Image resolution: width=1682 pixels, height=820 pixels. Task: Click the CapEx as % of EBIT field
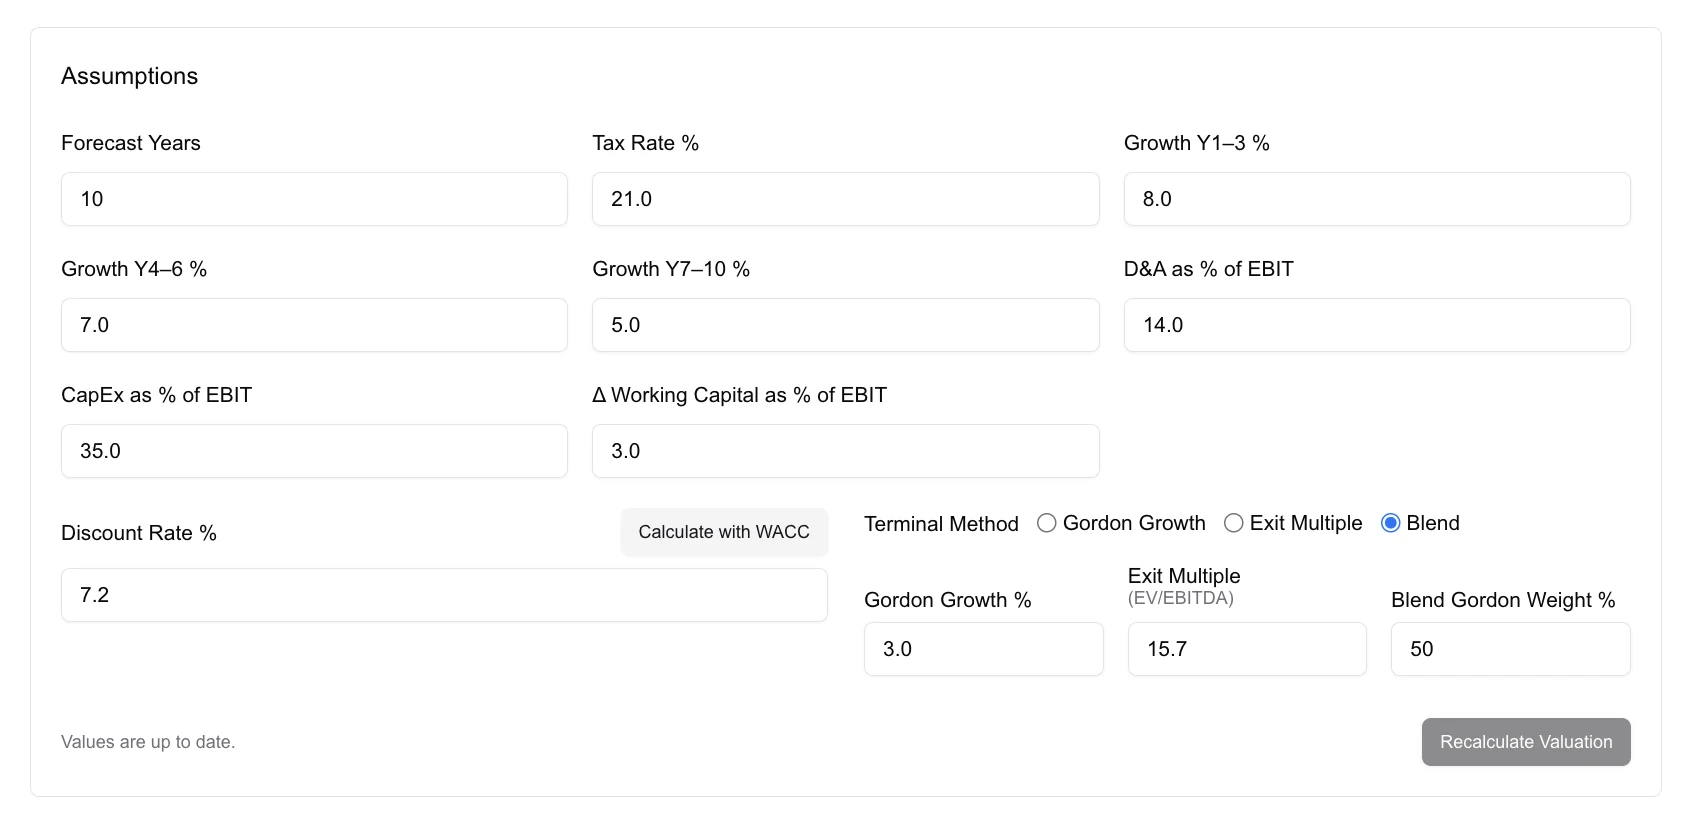[x=314, y=451]
